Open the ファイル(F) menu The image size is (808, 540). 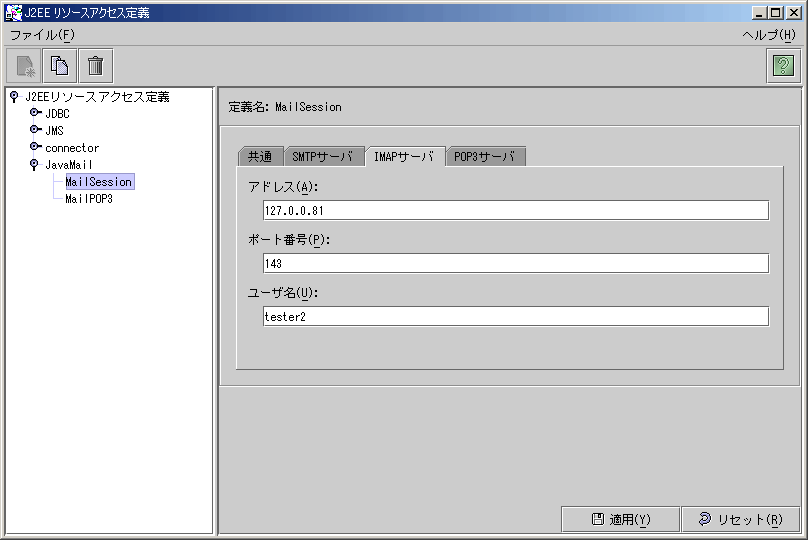tap(42, 35)
